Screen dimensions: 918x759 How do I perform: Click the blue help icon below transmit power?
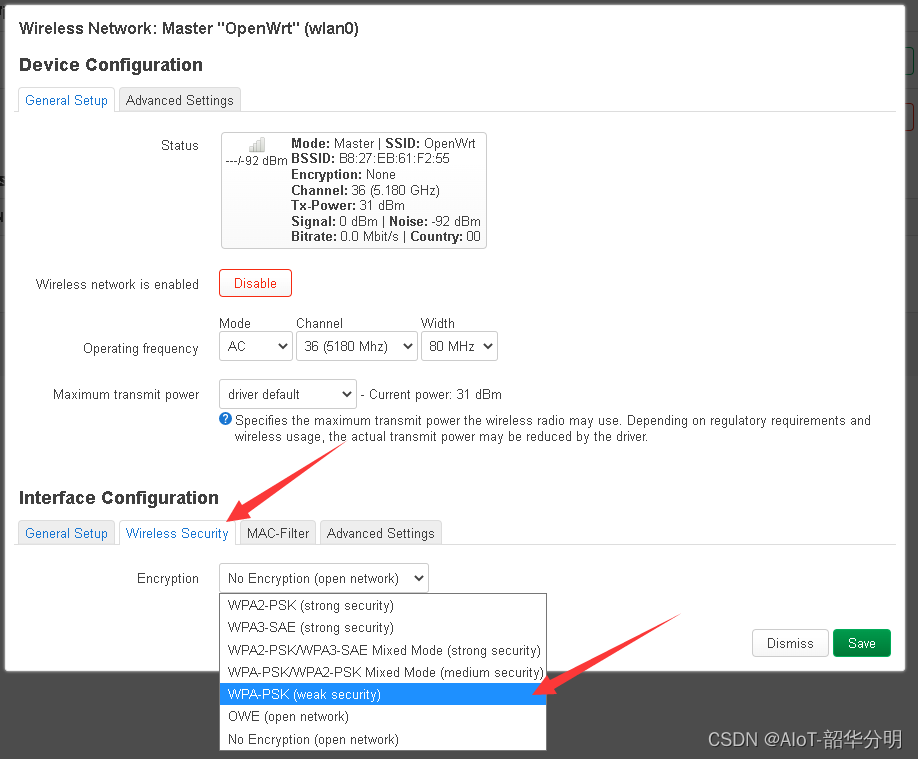click(224, 418)
